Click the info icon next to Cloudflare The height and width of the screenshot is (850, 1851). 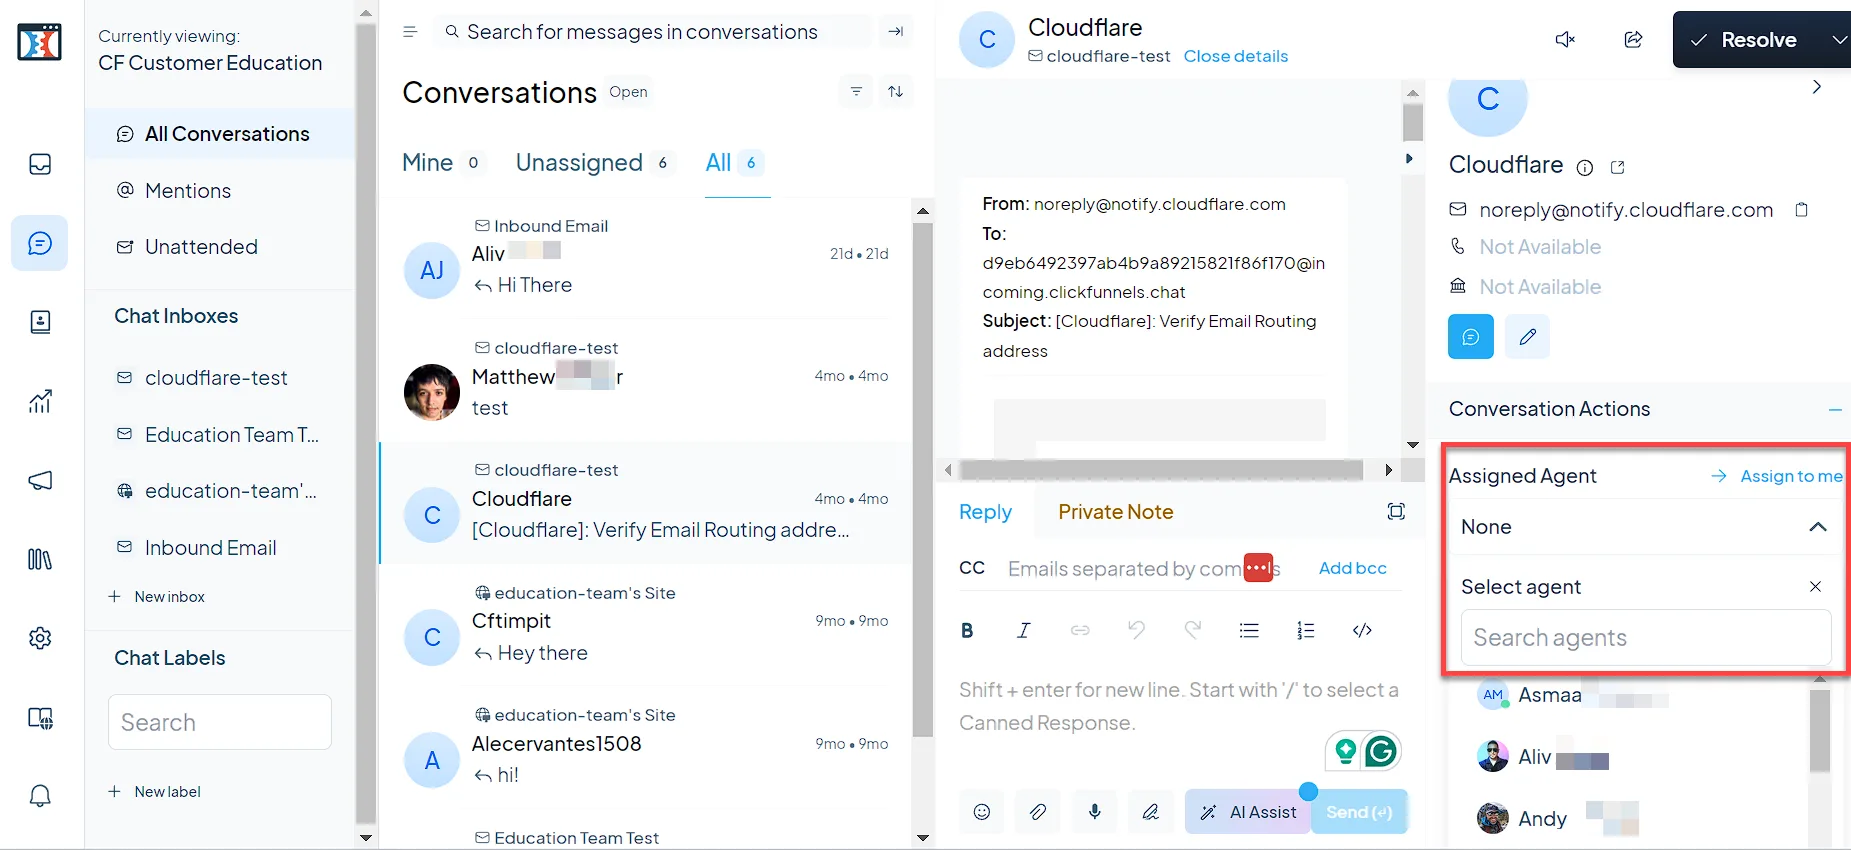point(1585,167)
